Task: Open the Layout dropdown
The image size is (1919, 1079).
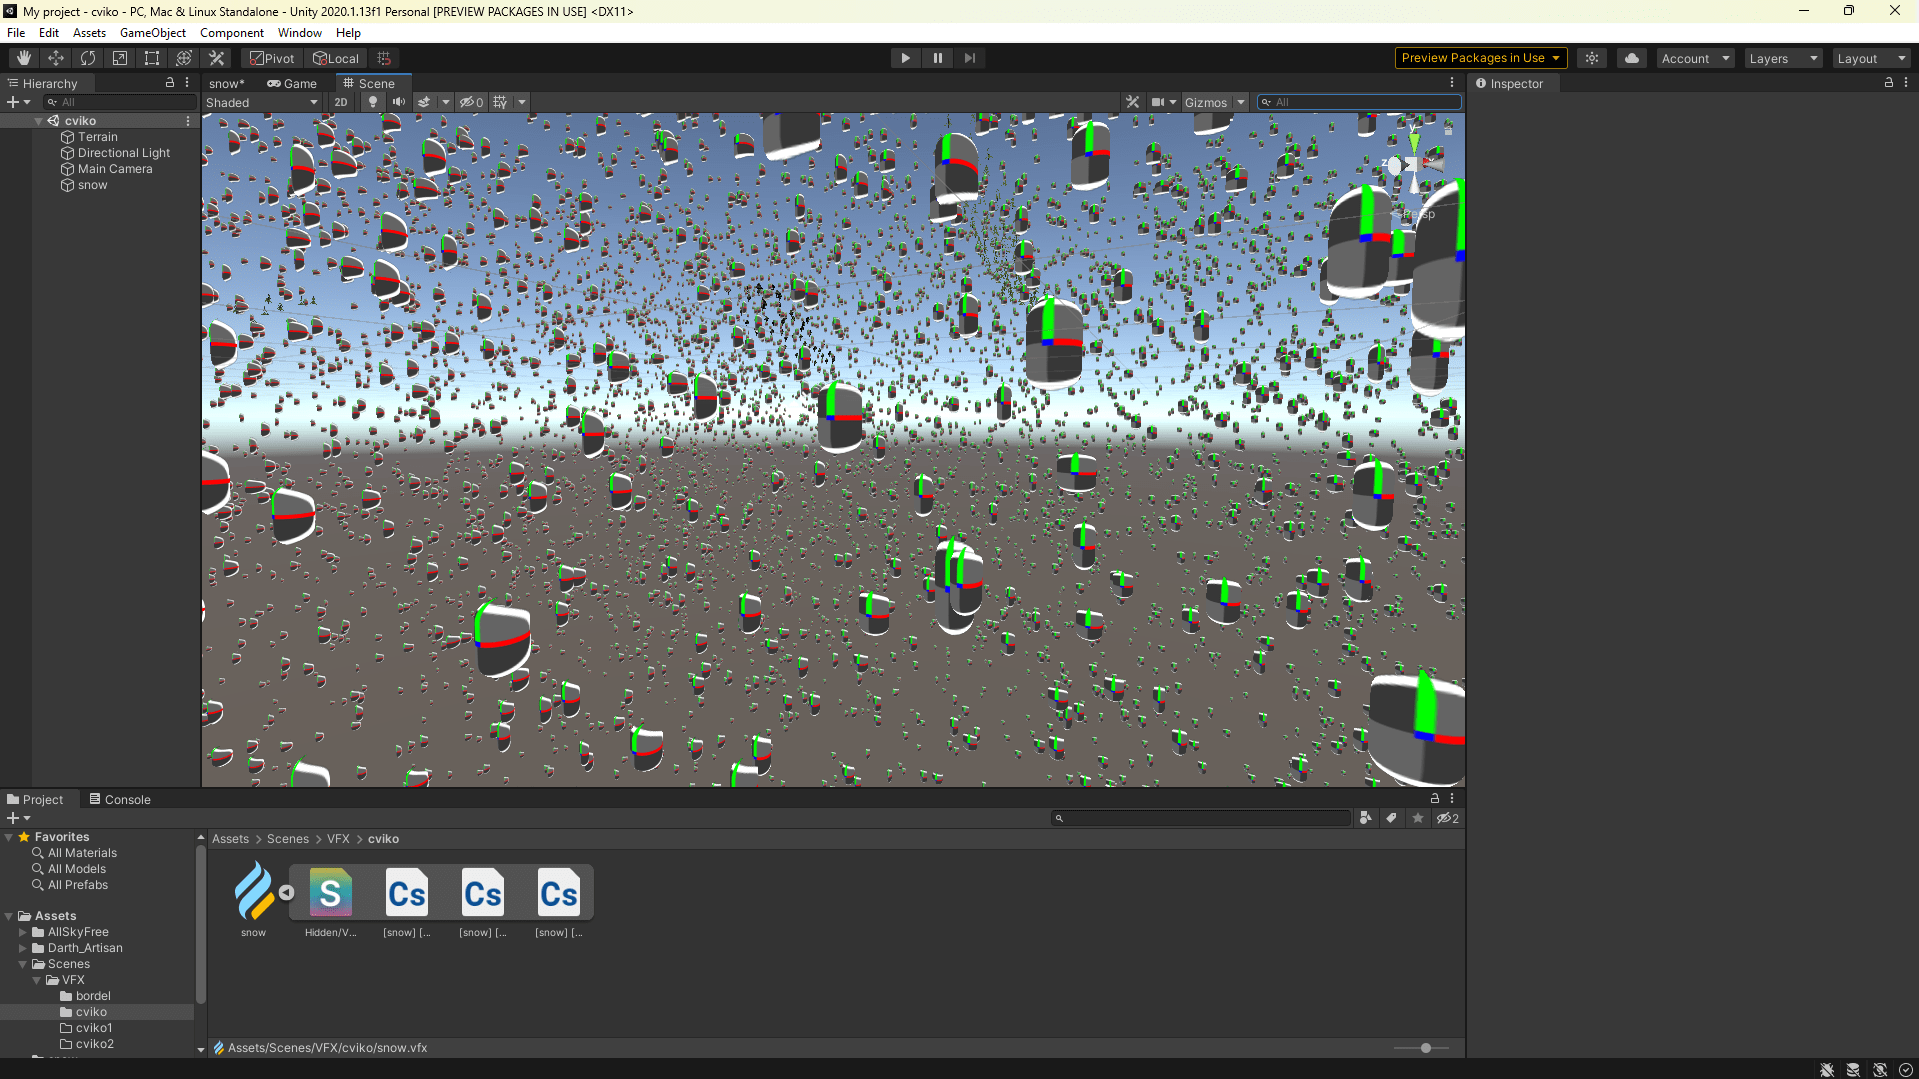Action: click(1871, 58)
